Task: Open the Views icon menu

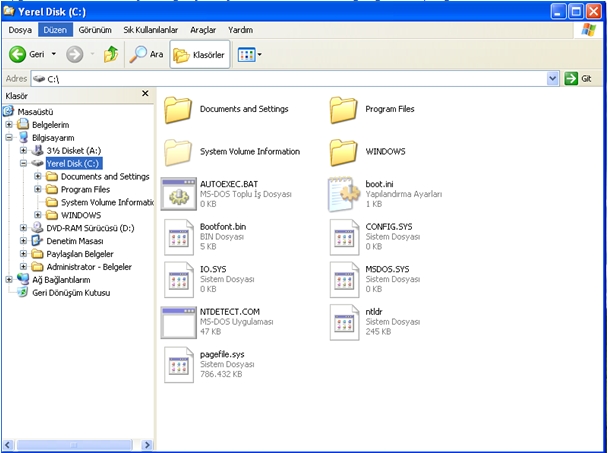Action: (246, 55)
